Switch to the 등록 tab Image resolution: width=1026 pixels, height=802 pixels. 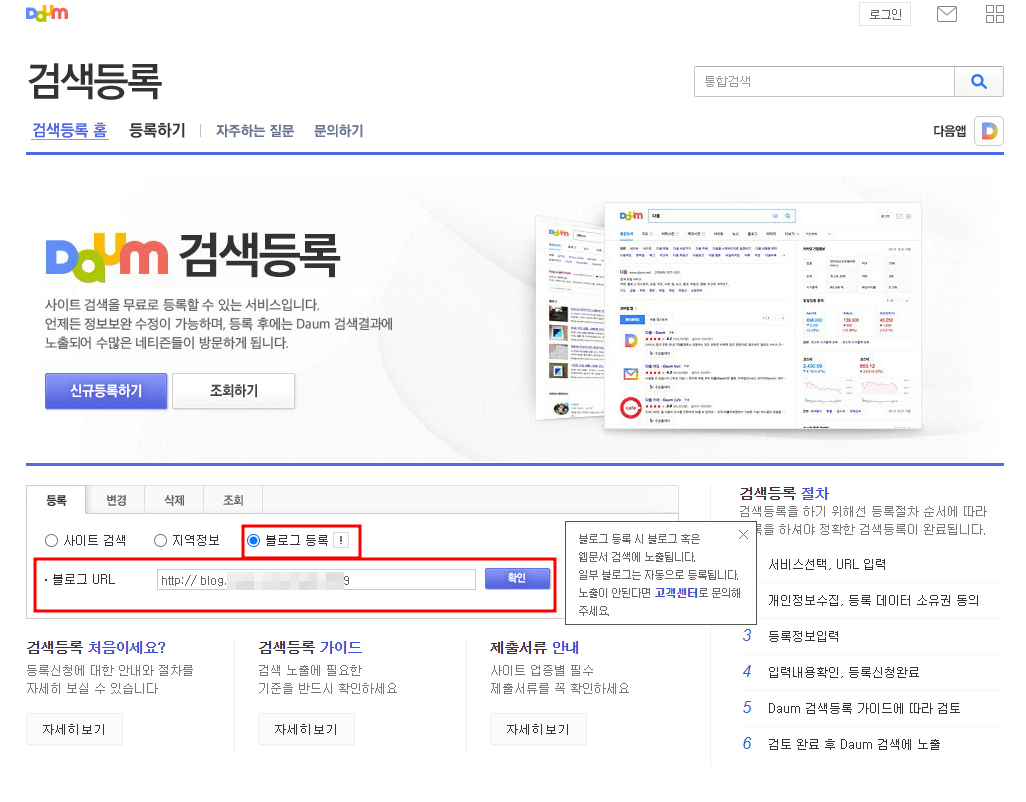click(x=56, y=500)
